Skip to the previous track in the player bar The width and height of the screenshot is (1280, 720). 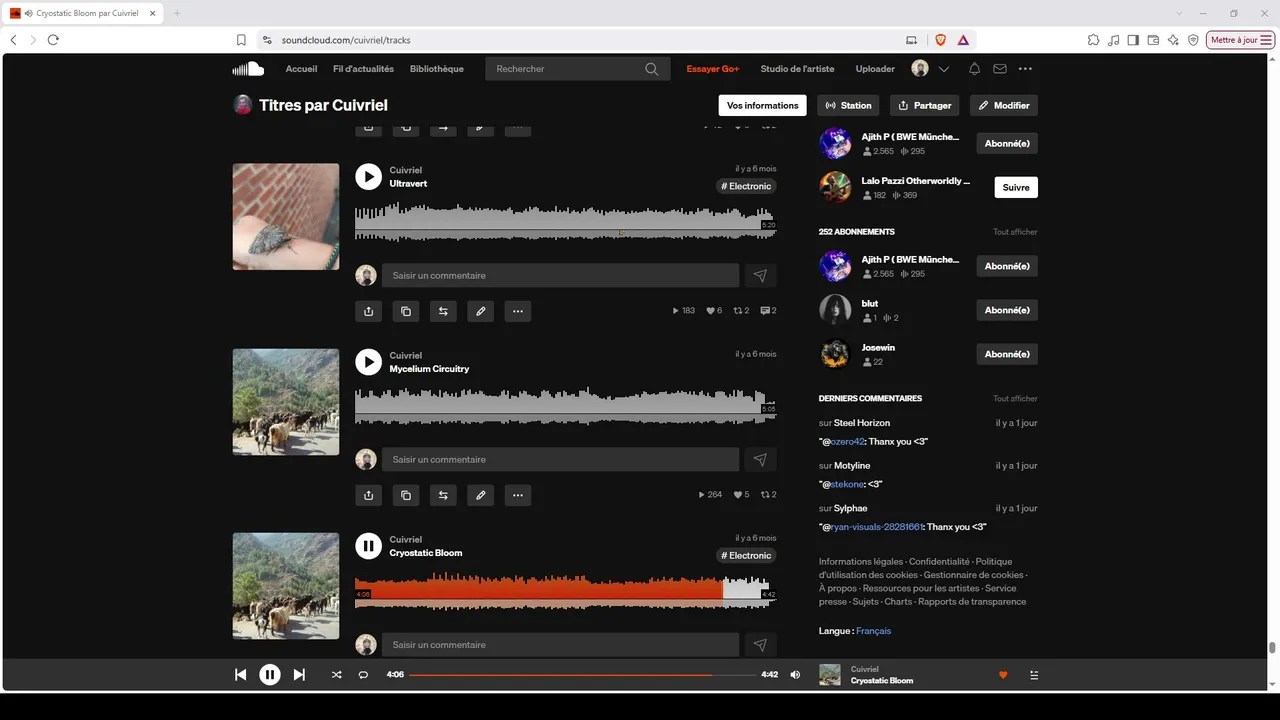click(x=240, y=675)
